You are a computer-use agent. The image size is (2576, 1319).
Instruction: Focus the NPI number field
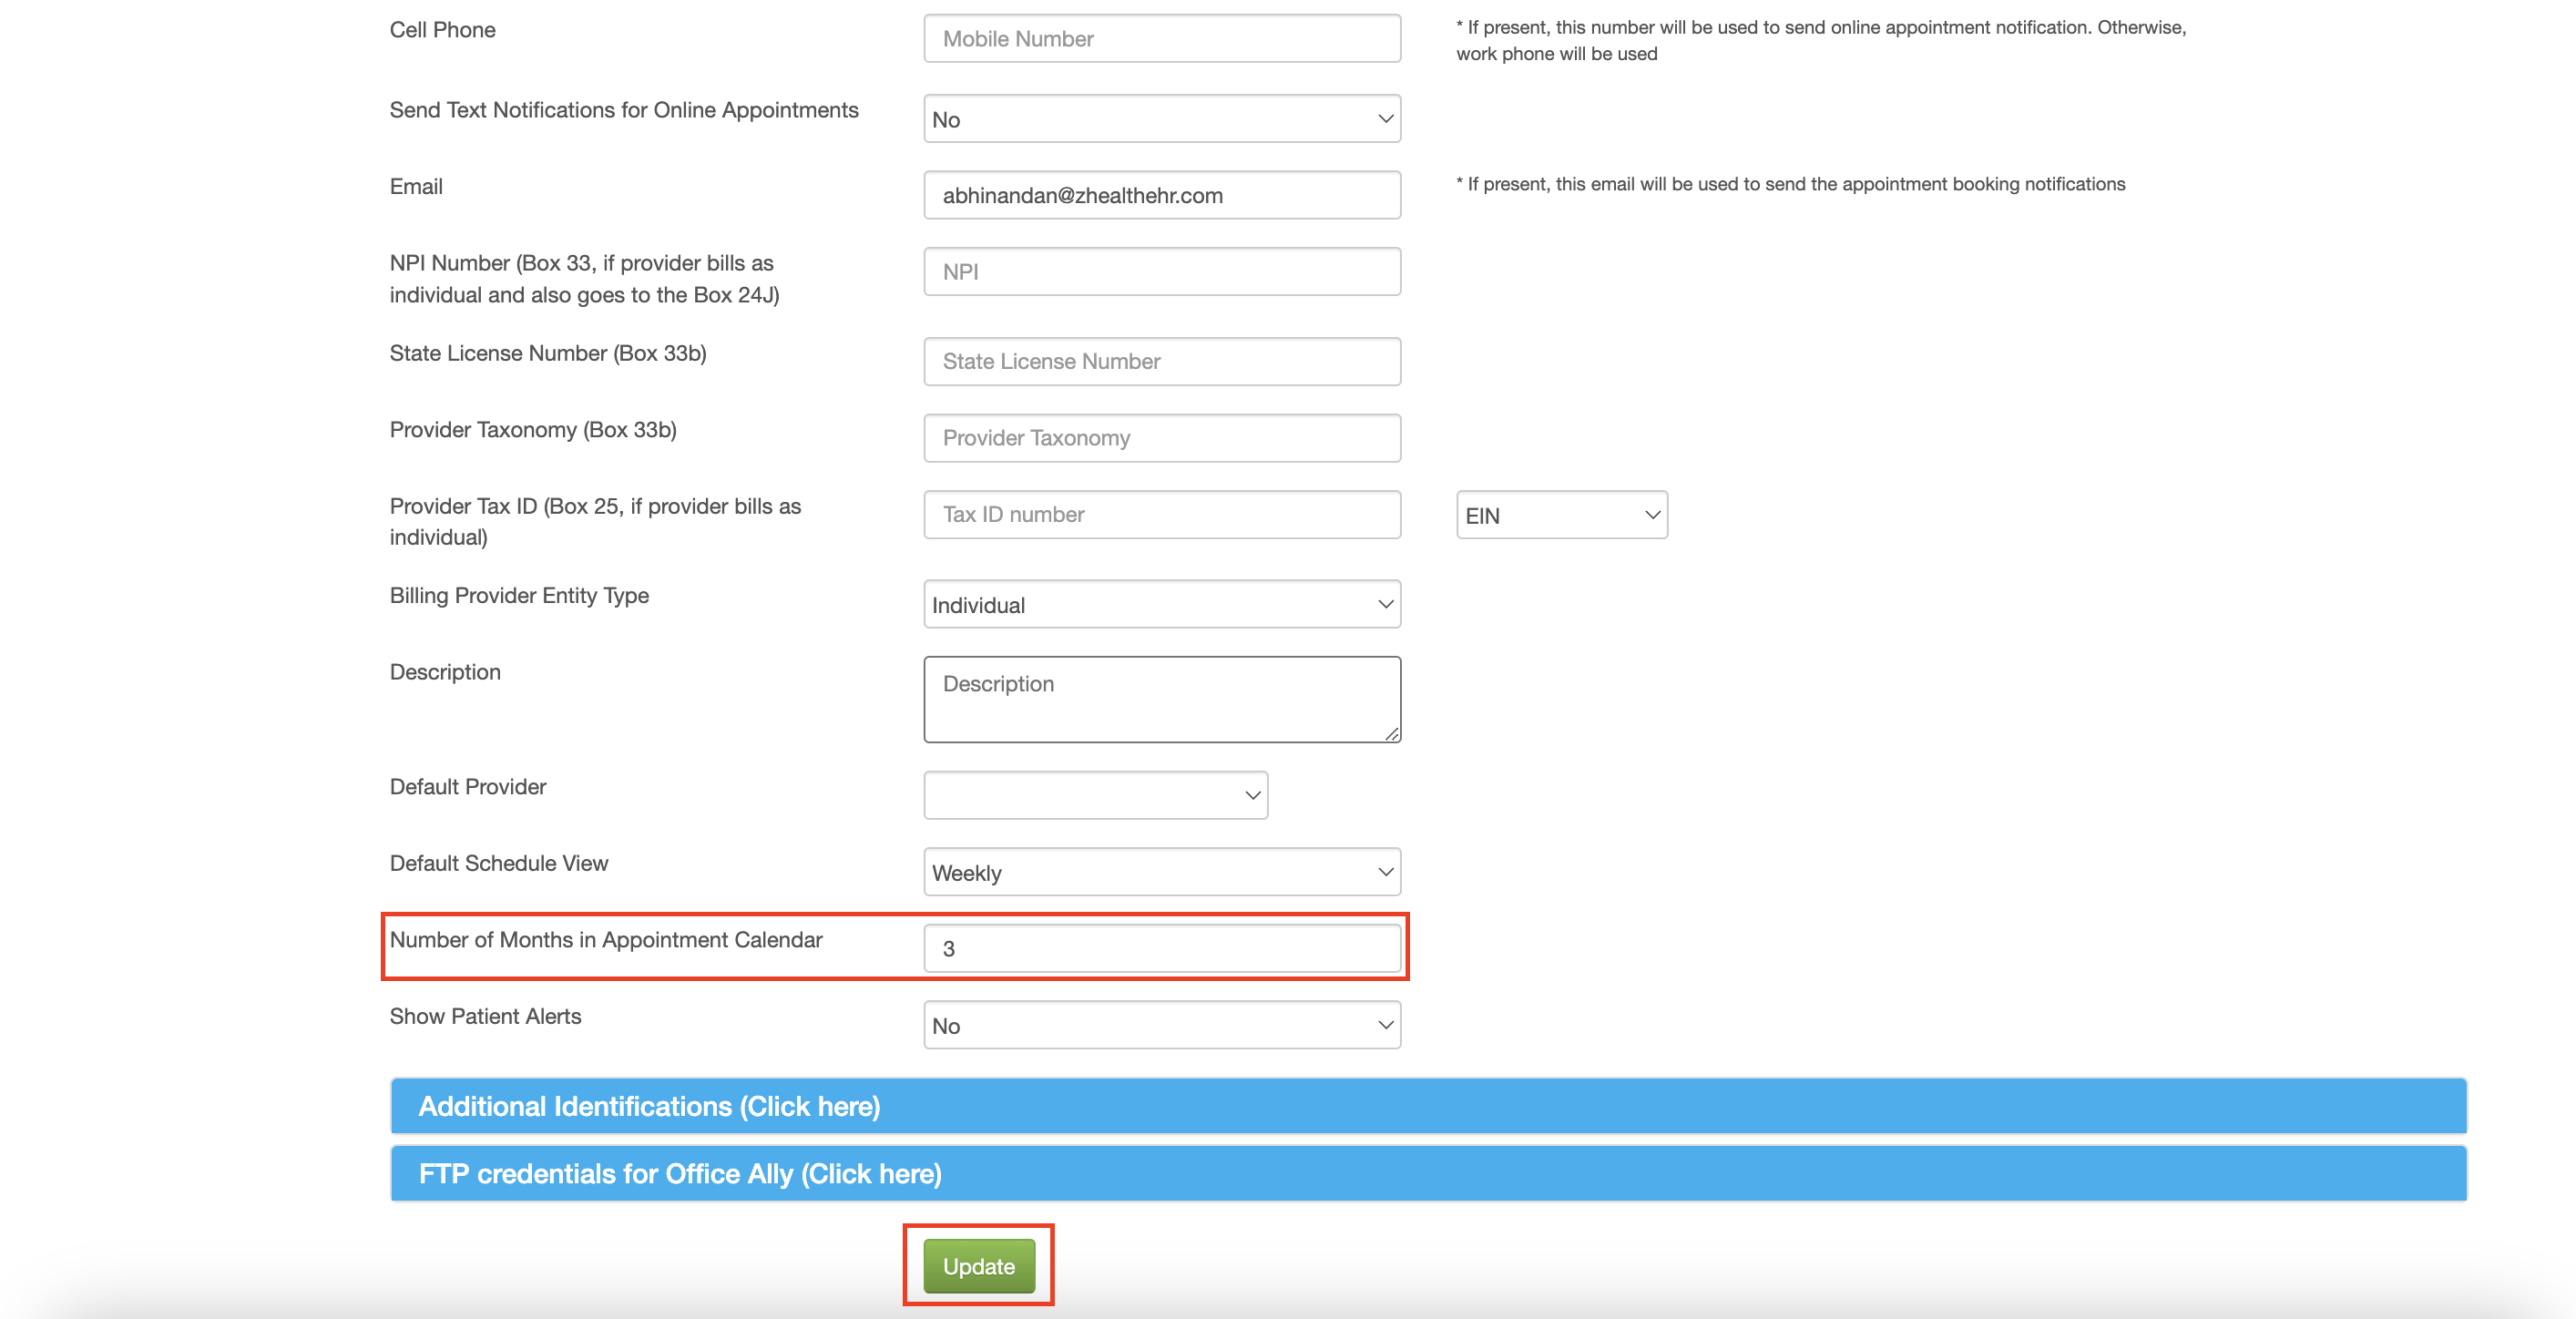[1162, 272]
